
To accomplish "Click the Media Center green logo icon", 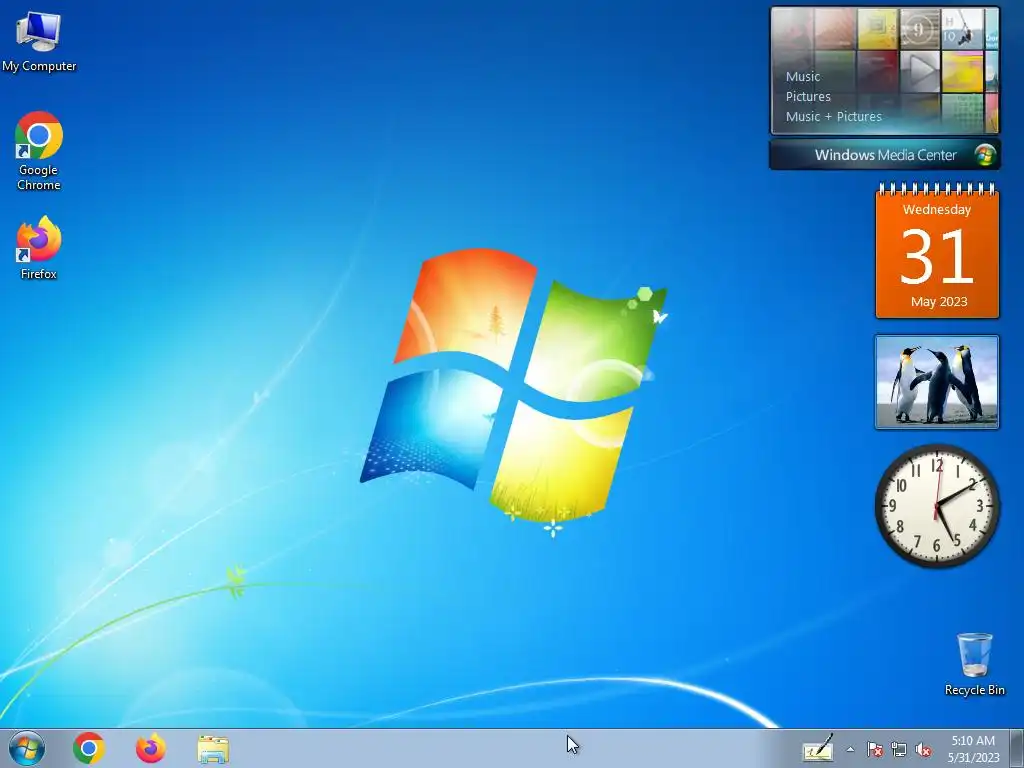I will (985, 155).
